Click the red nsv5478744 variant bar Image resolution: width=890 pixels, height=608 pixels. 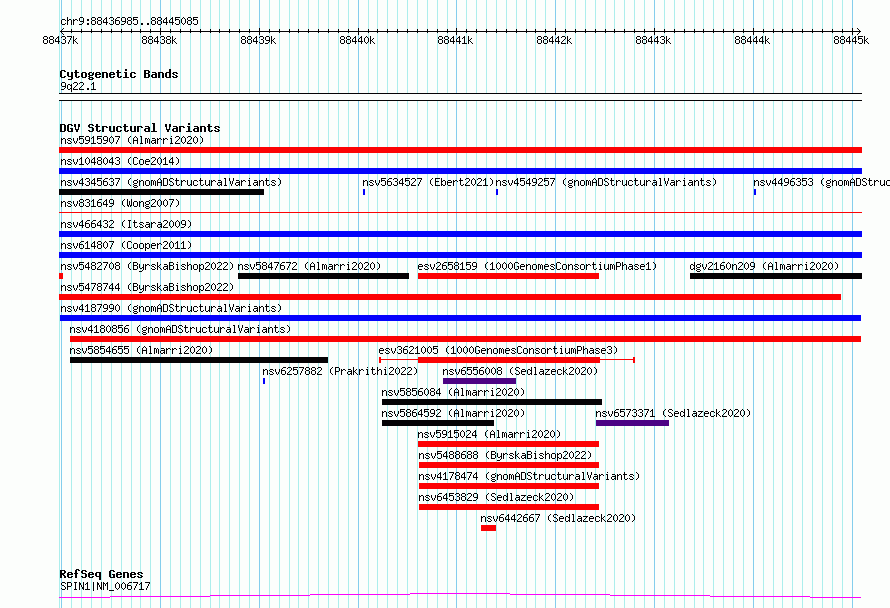coord(450,297)
